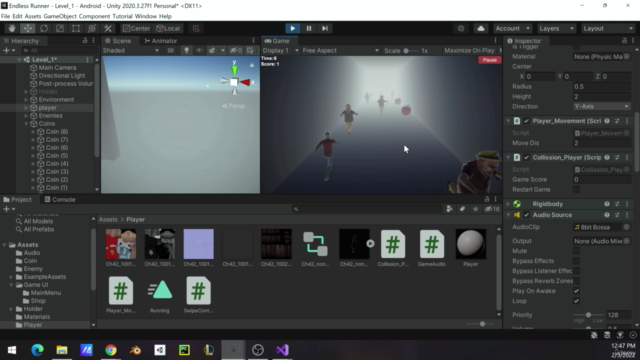
Task: Click the Step frame button
Action: pos(324,28)
